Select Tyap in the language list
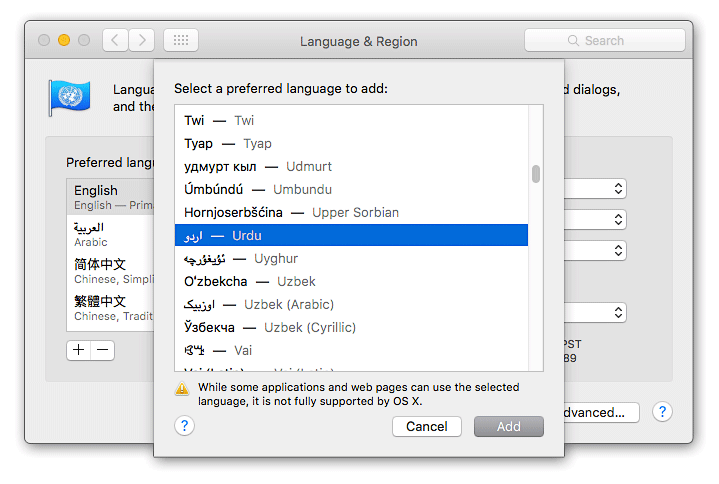719x484 pixels. [x=351, y=143]
